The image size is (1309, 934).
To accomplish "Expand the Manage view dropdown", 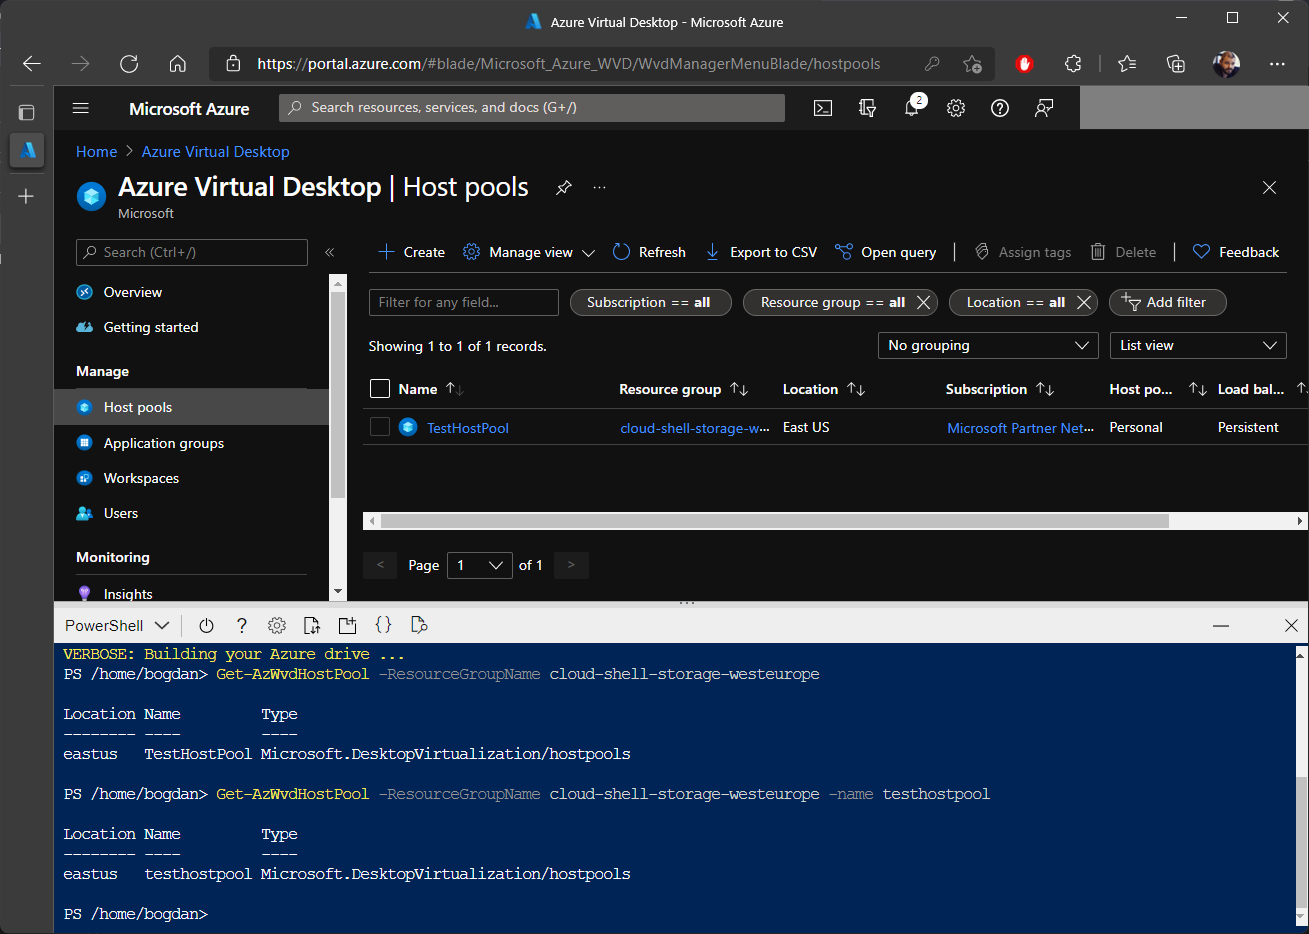I will (x=529, y=252).
